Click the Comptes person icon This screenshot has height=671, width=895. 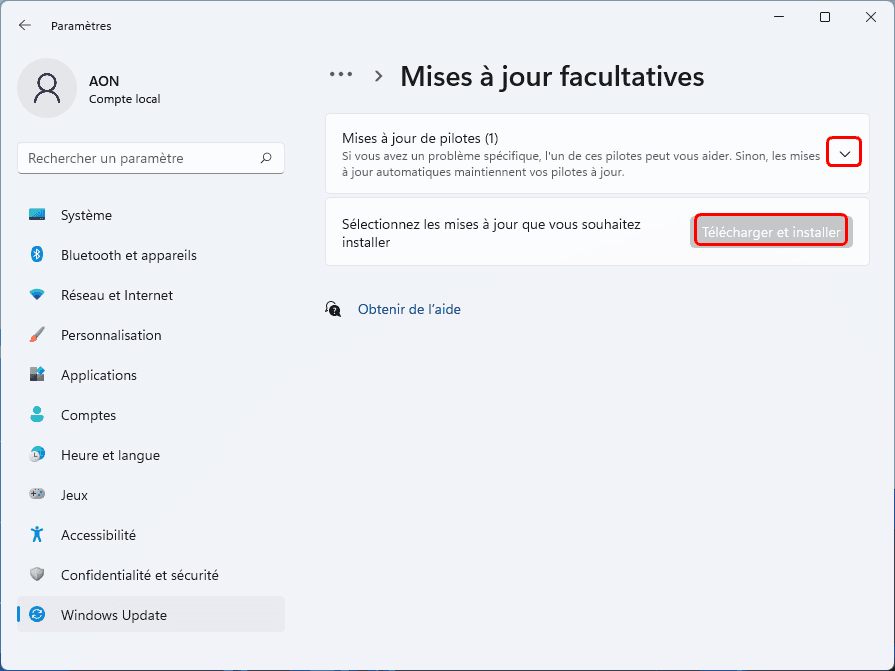tap(38, 415)
